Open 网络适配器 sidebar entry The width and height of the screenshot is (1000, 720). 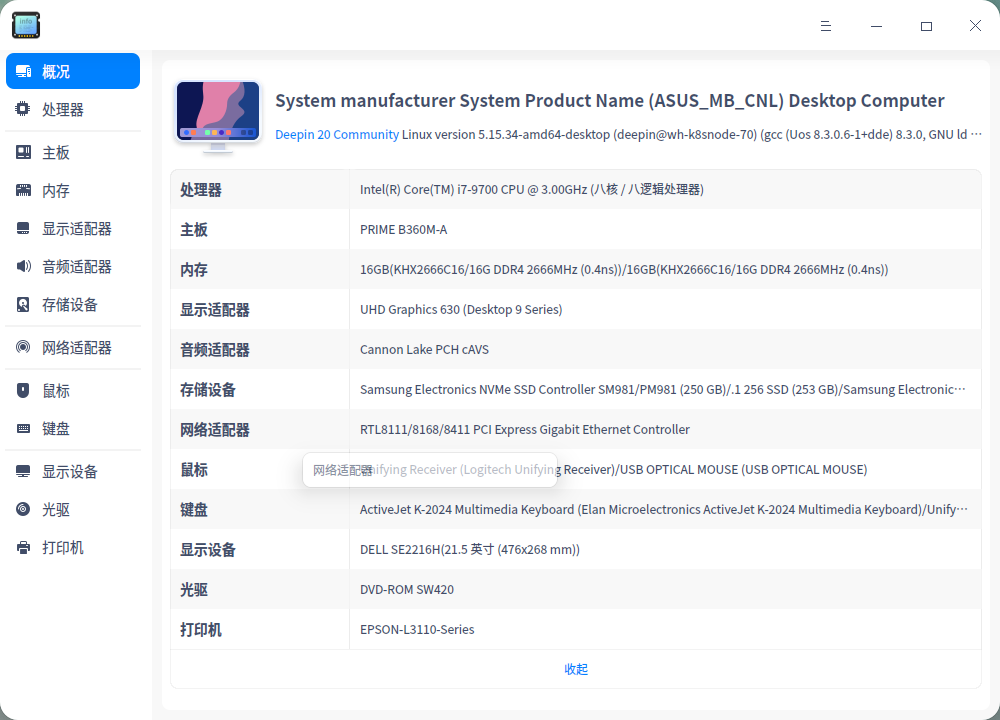click(x=73, y=348)
